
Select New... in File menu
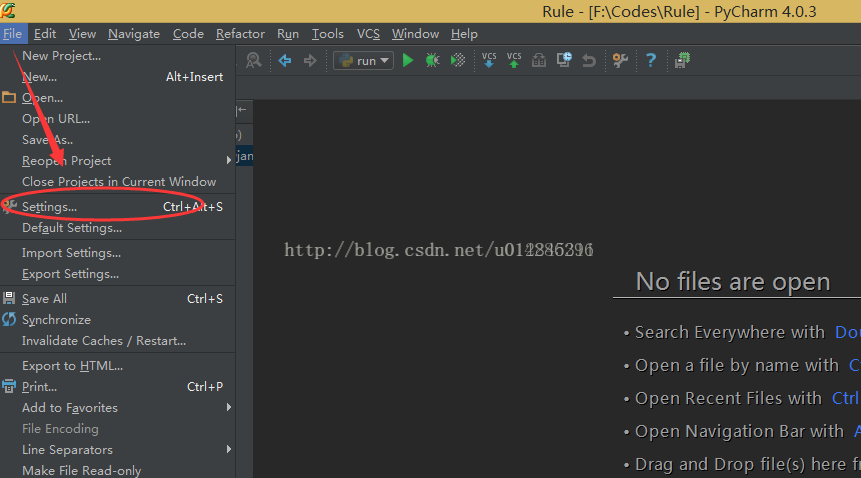[x=118, y=77]
